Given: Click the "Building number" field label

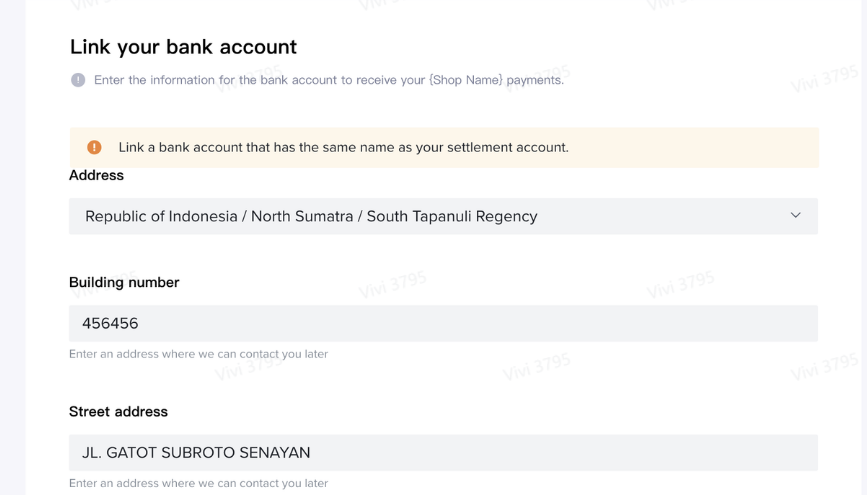Looking at the screenshot, I should point(124,283).
